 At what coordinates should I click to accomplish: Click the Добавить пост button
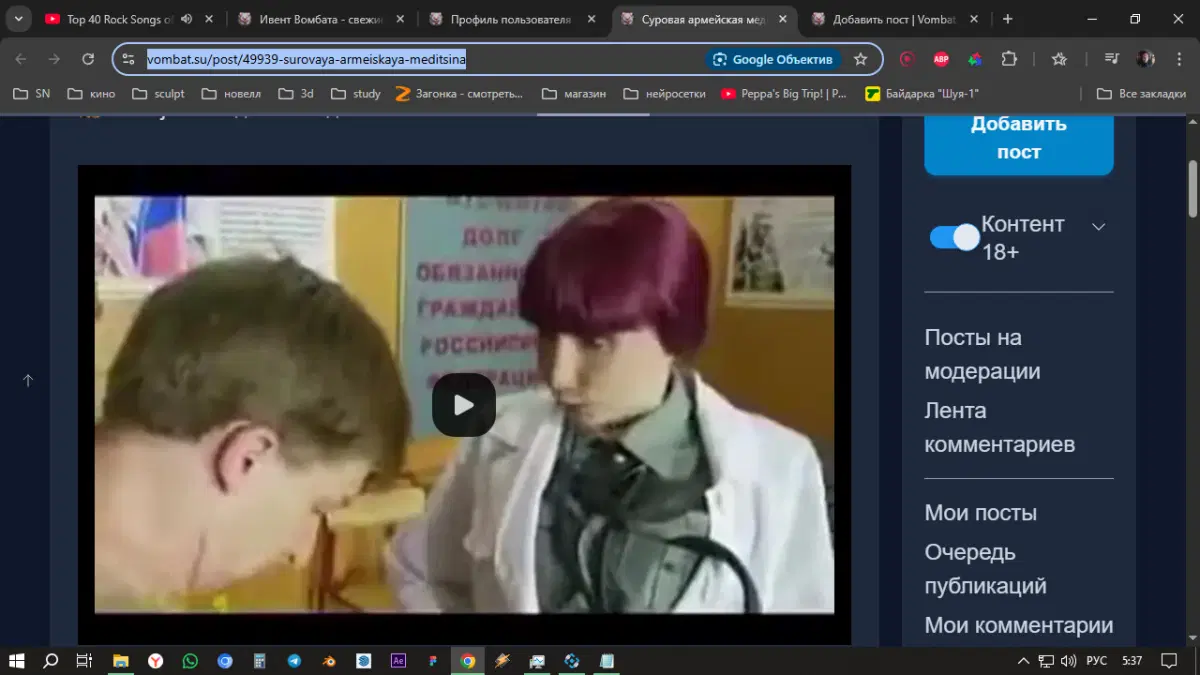tap(1018, 138)
